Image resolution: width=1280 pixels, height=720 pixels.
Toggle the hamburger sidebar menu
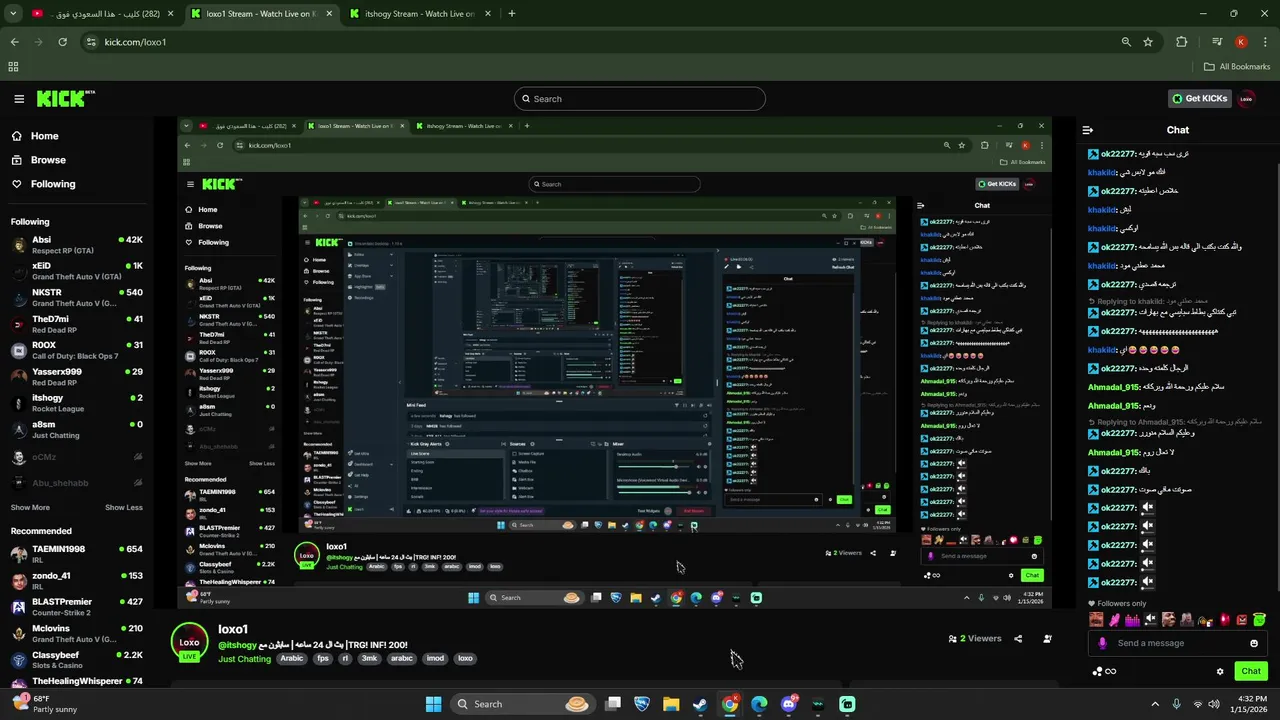click(x=19, y=99)
